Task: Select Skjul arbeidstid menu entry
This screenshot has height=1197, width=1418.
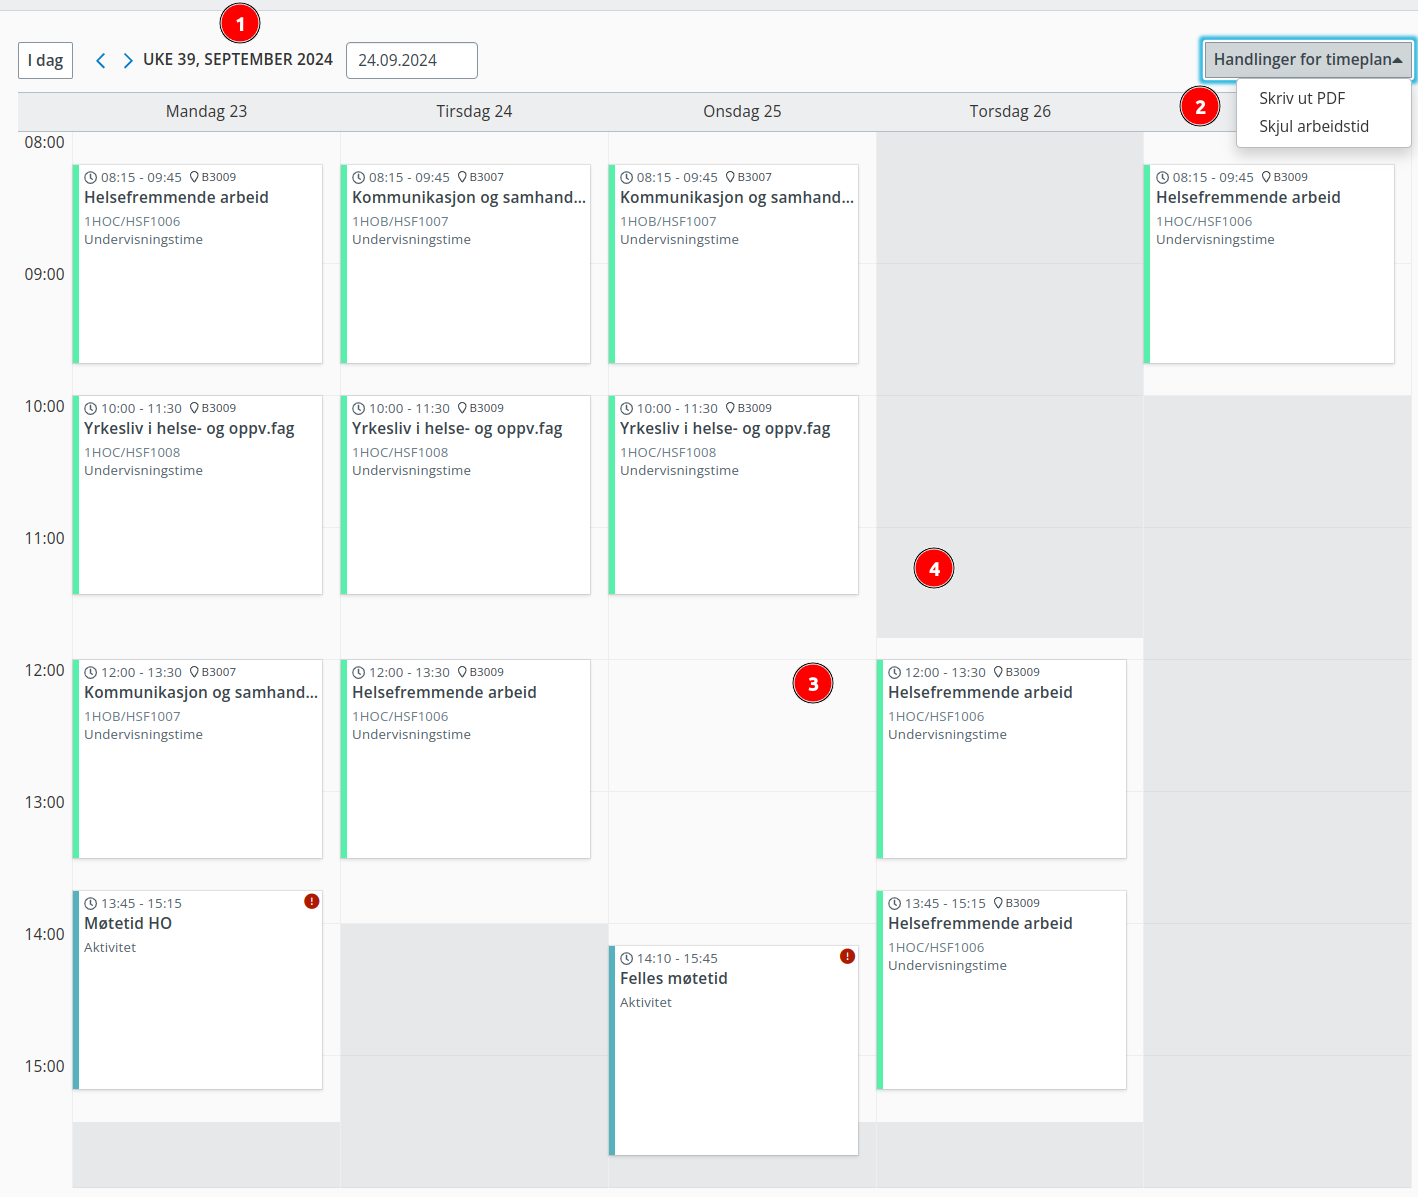Action: [1314, 126]
